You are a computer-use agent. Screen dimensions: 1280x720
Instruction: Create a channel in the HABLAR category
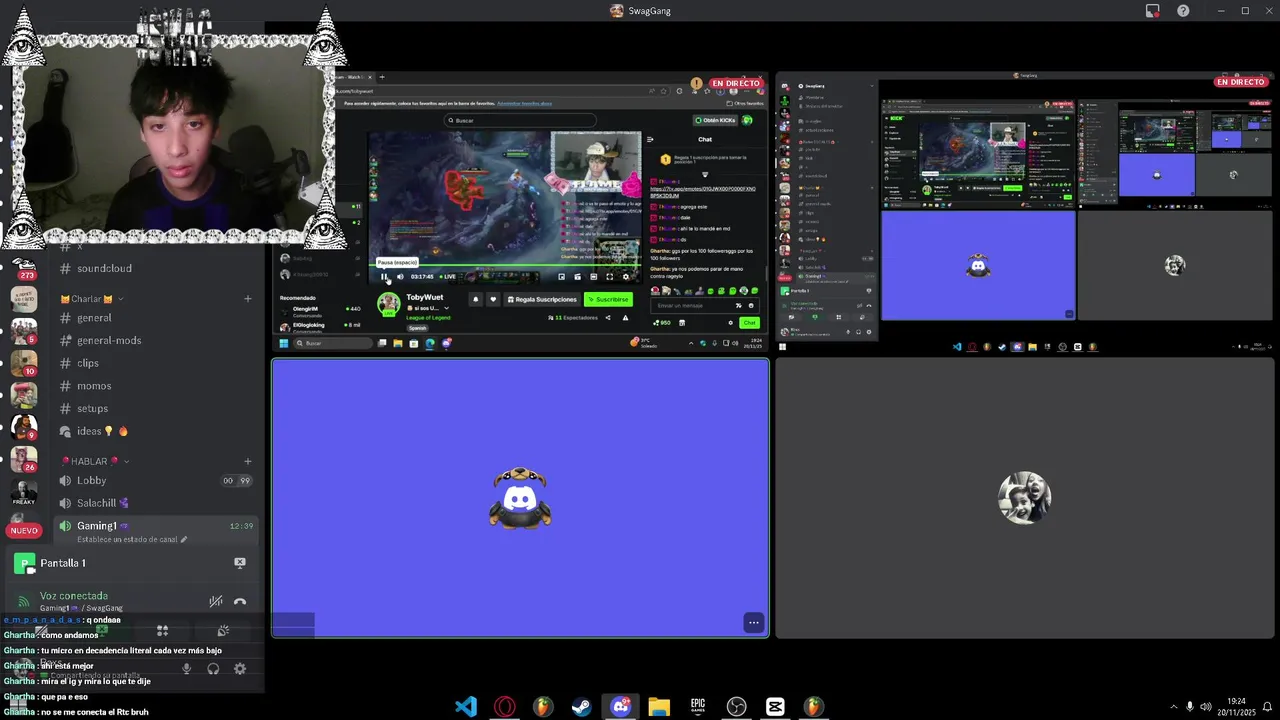[x=248, y=461]
